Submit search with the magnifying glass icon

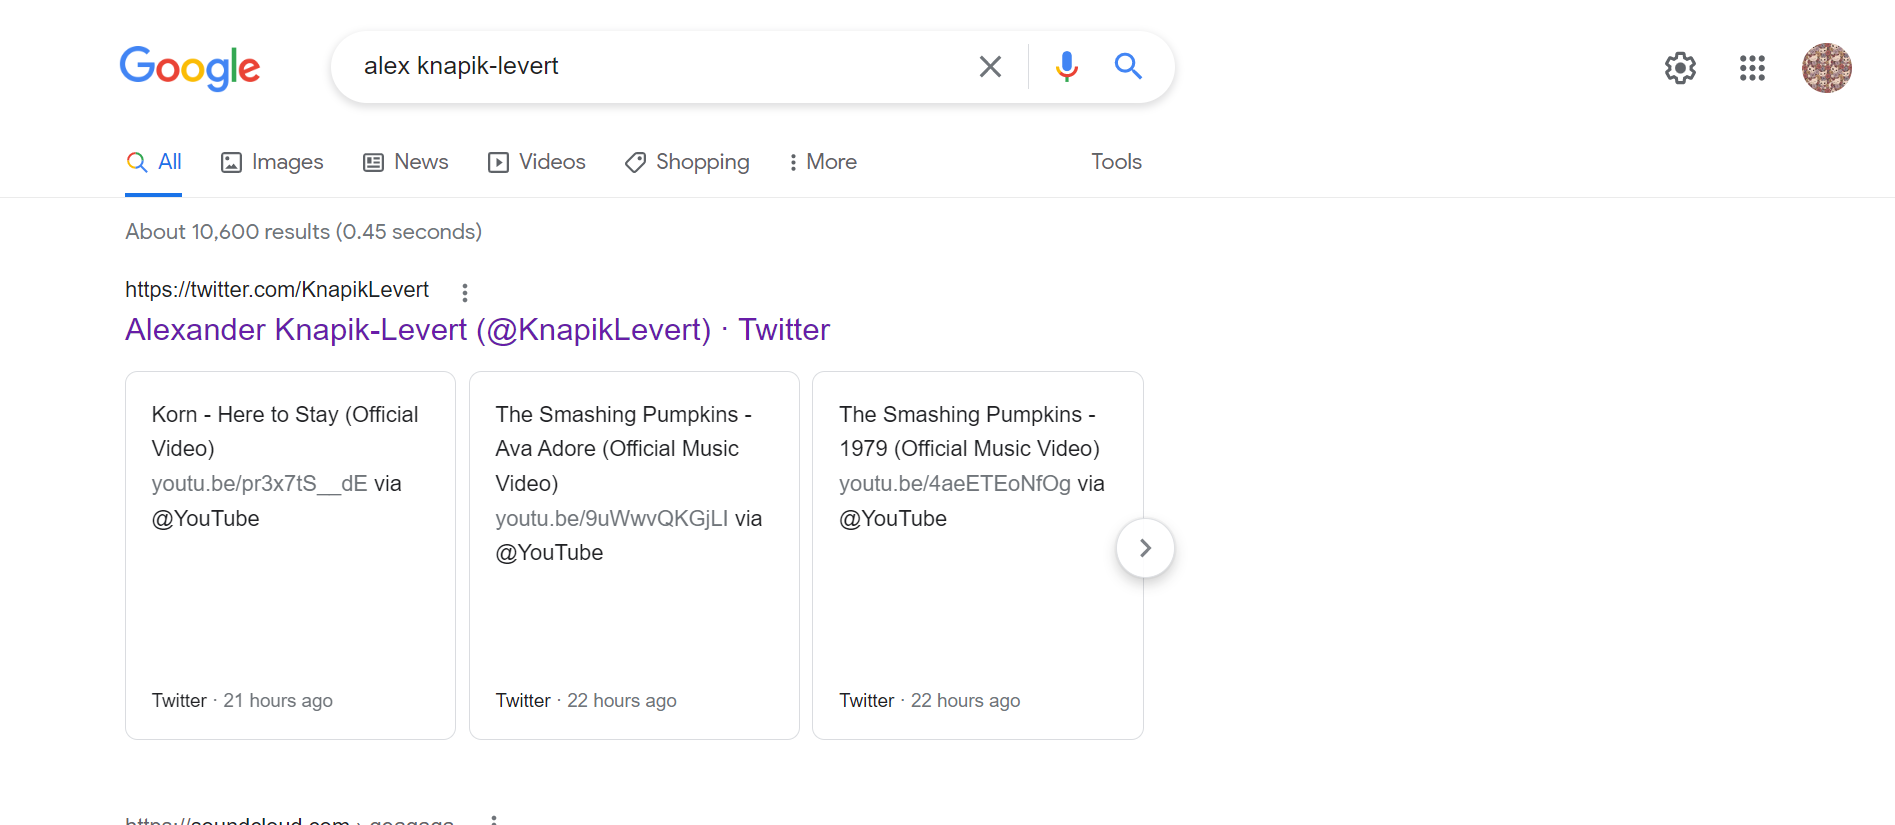pyautogui.click(x=1128, y=66)
